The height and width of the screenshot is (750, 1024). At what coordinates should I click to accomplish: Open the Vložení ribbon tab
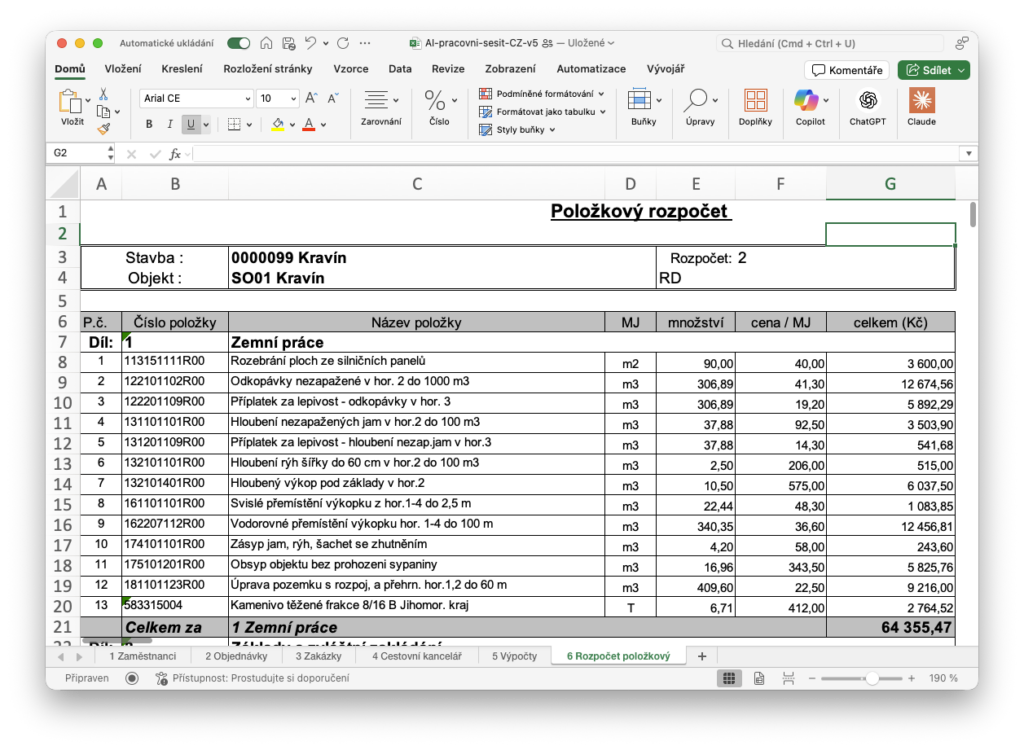click(x=123, y=69)
